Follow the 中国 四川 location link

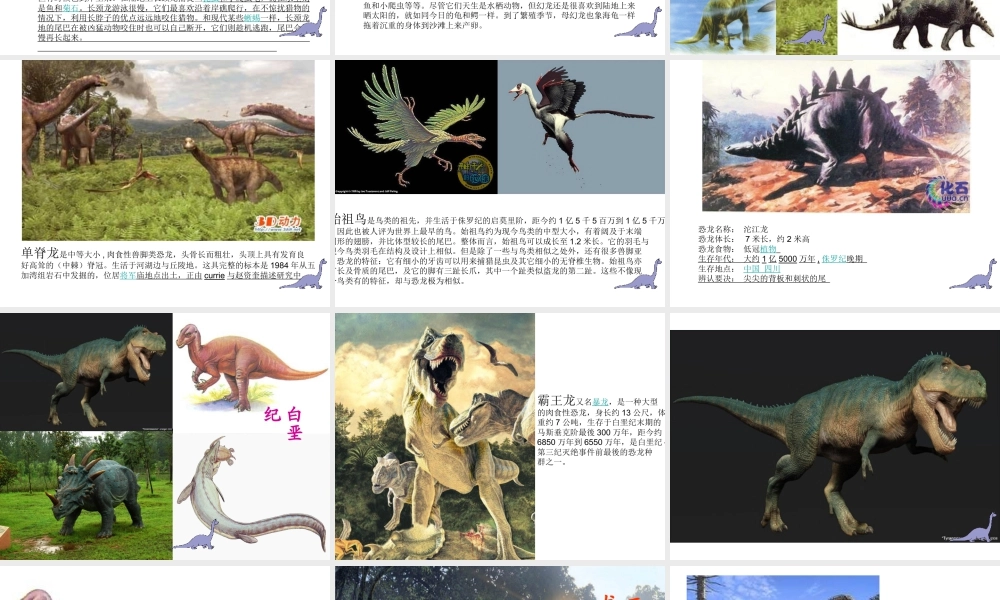click(x=762, y=269)
